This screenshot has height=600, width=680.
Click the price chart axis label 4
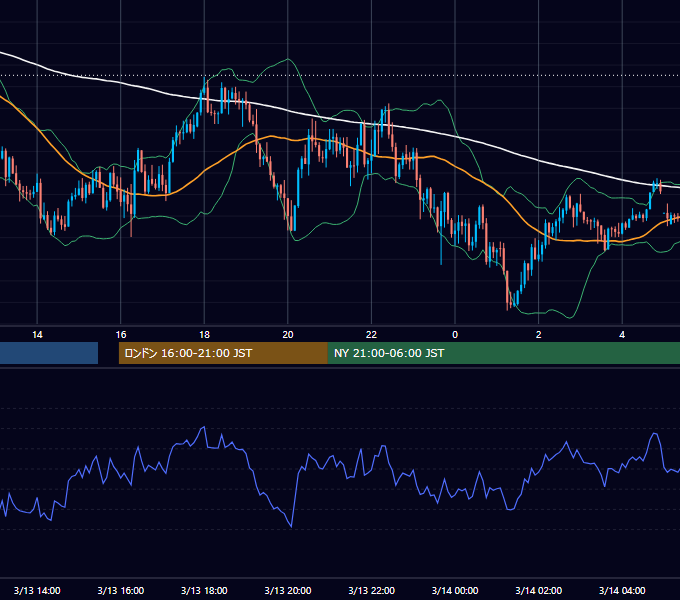click(622, 335)
